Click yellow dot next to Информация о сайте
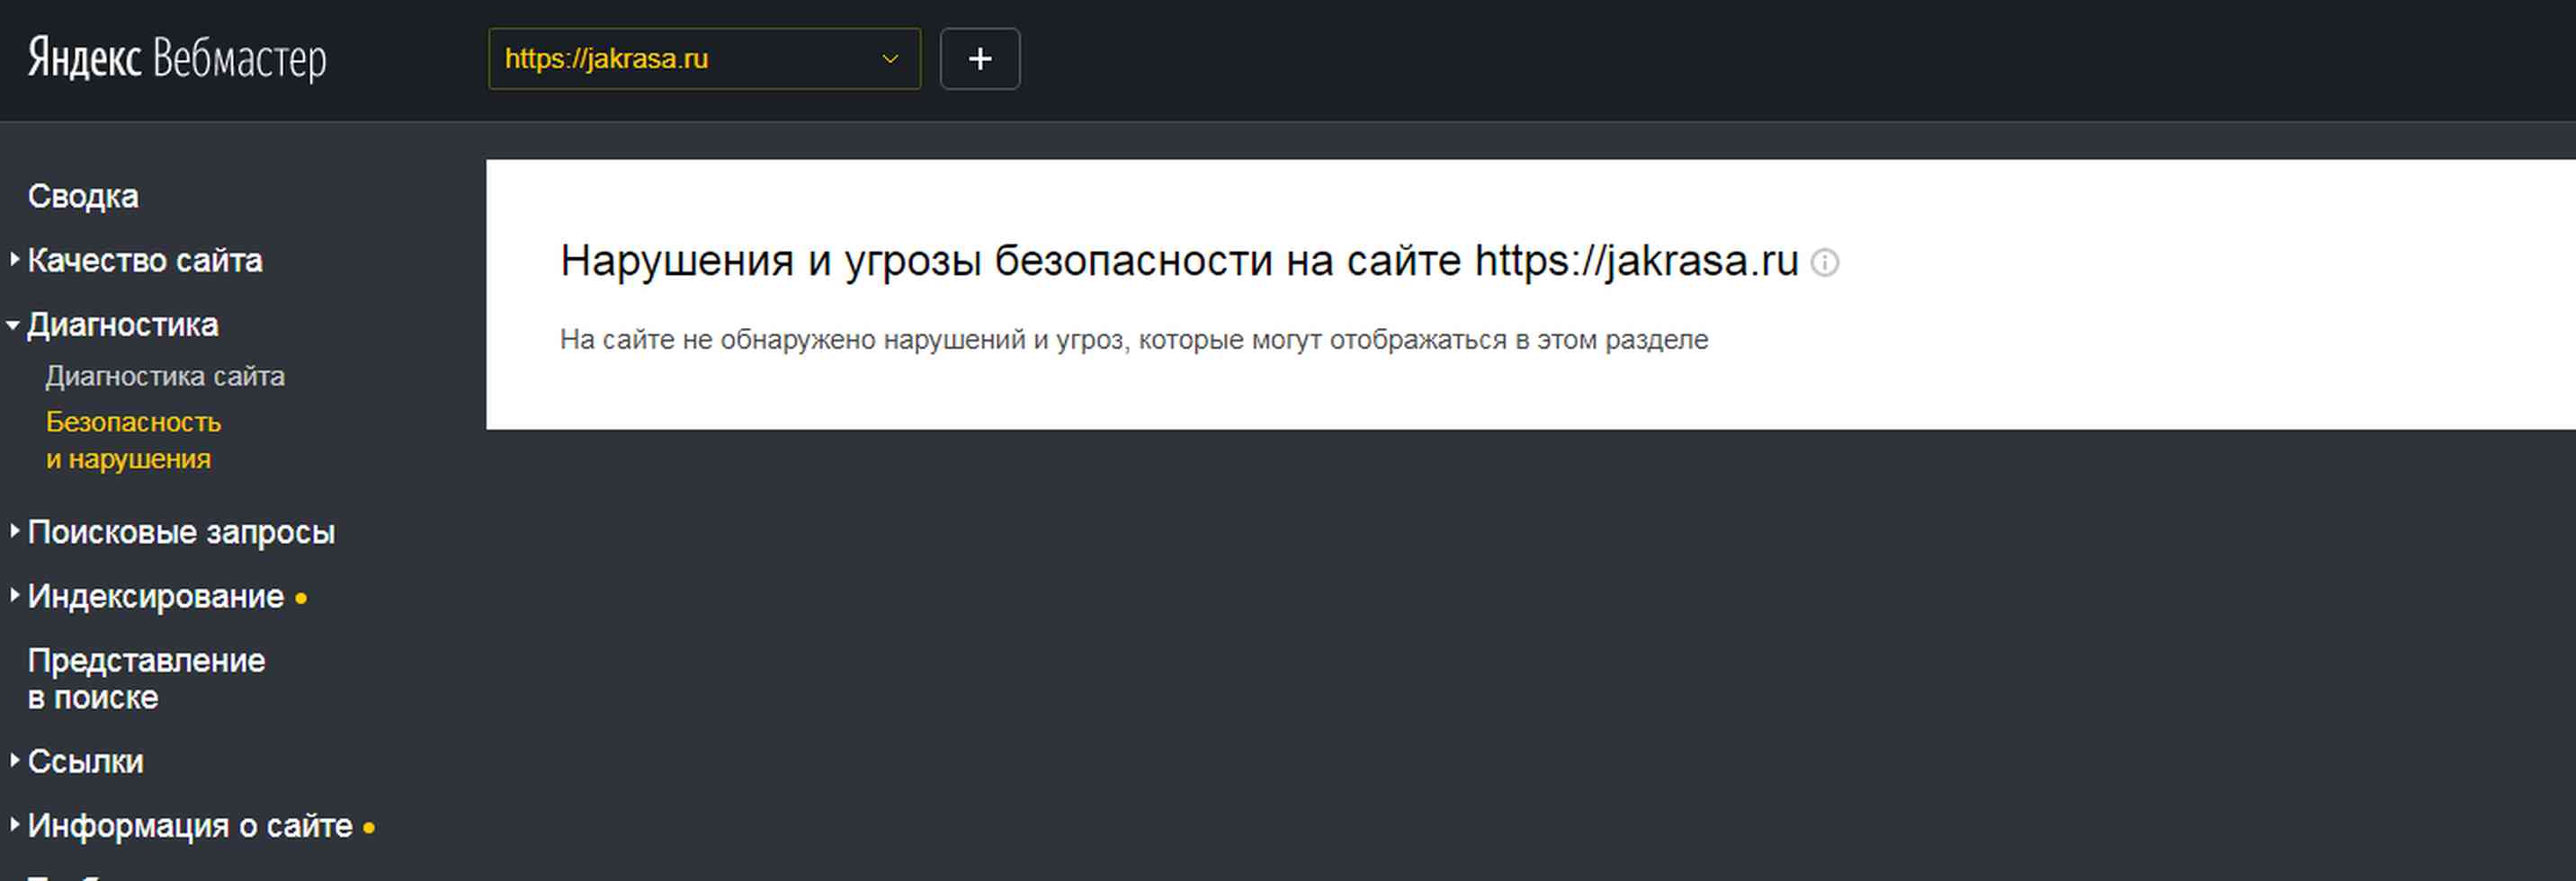 click(369, 827)
